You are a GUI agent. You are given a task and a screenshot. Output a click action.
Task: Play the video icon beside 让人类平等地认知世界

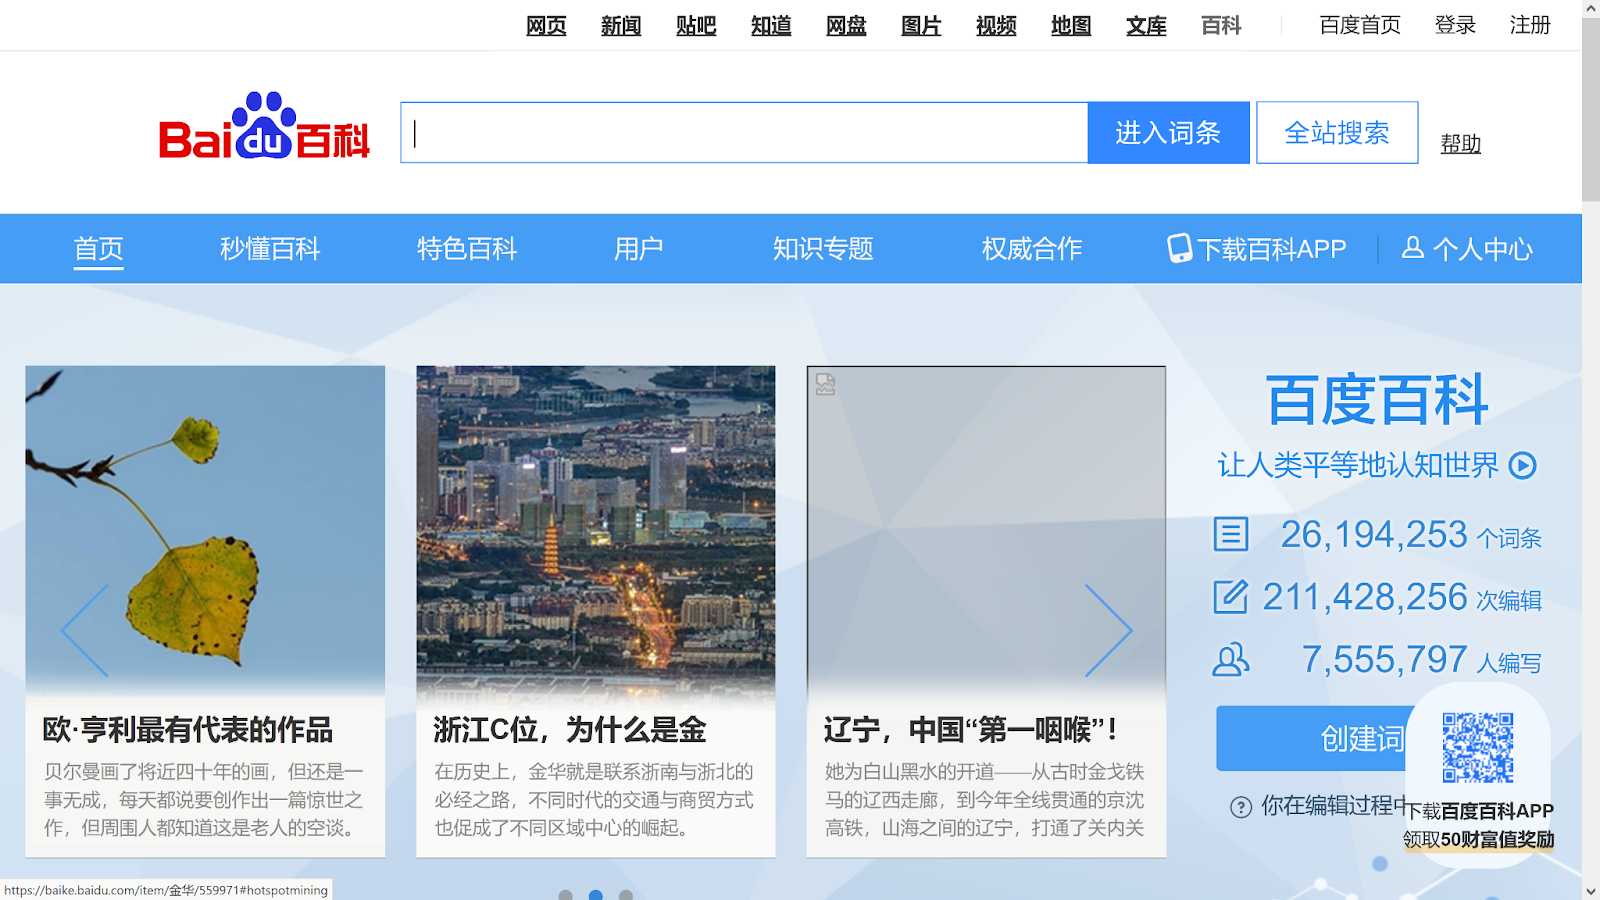1522,465
